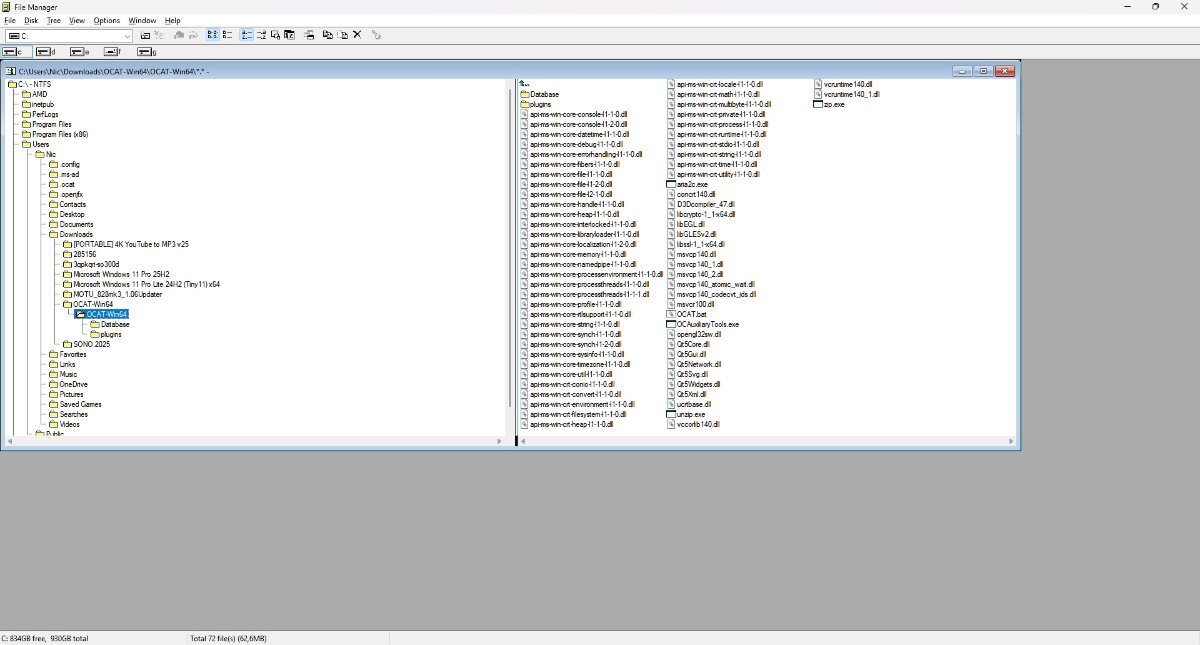Open the Tree menu
This screenshot has width=1200, height=645.
tap(53, 20)
